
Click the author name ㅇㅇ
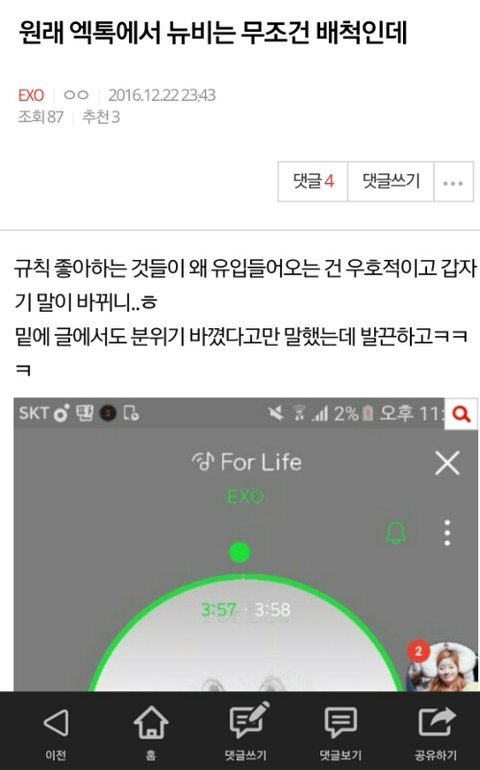coord(76,95)
